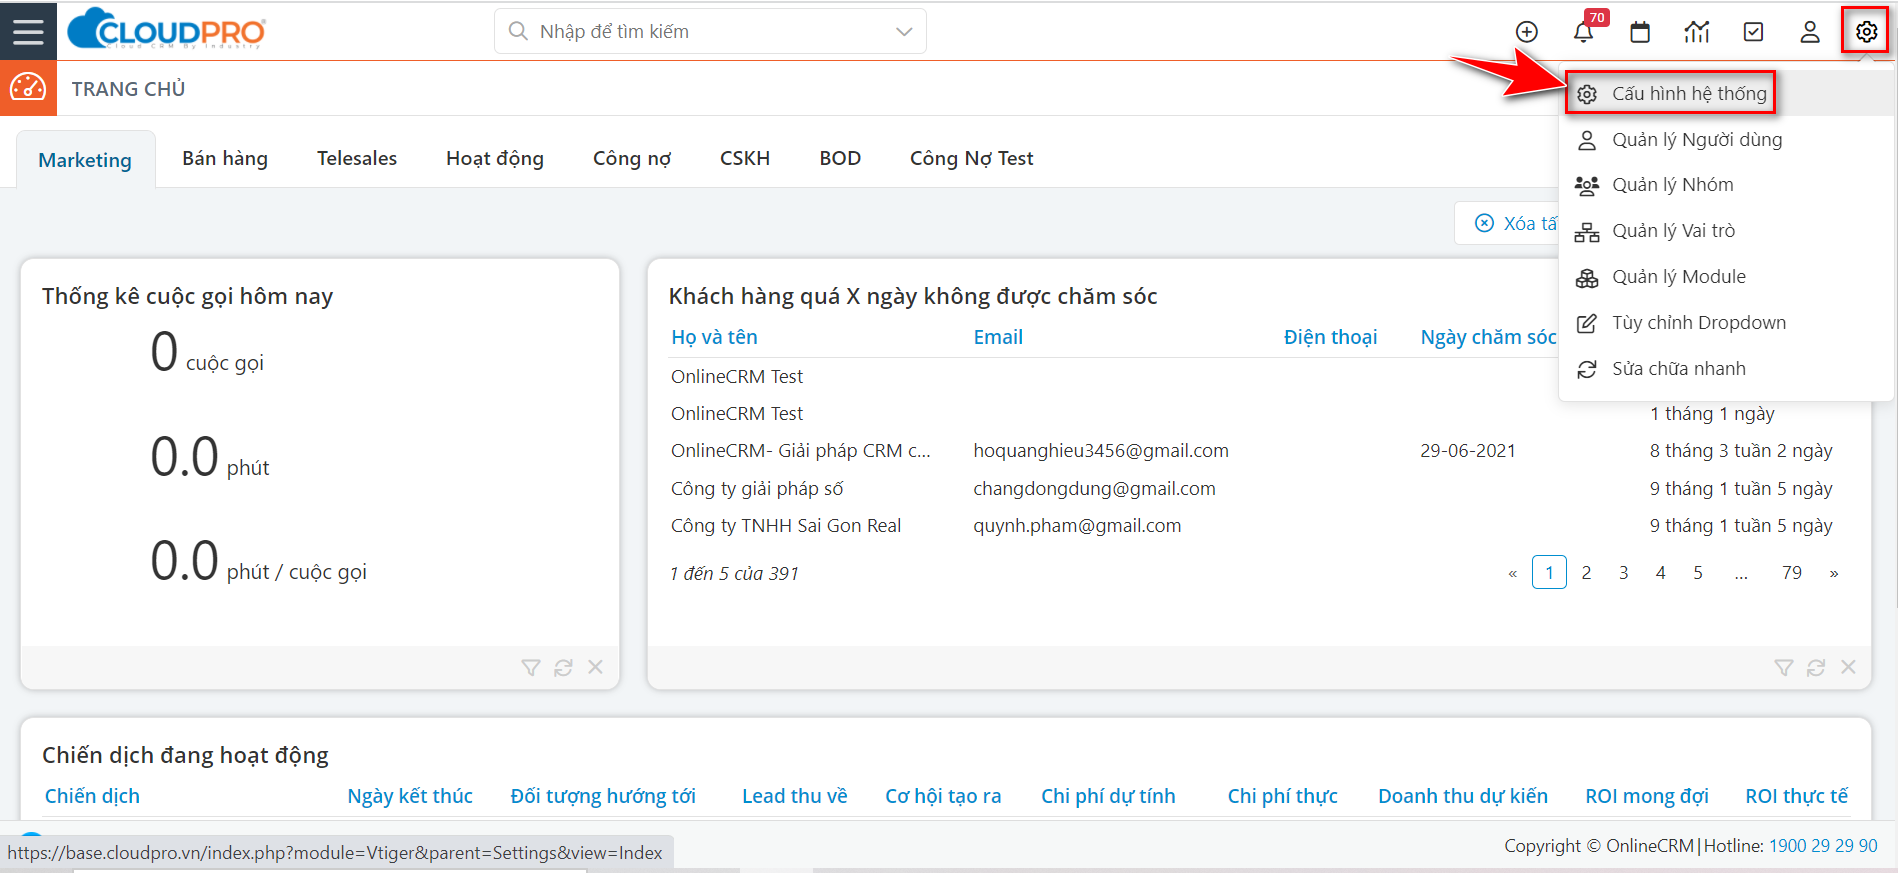Click next page » arrow
Image resolution: width=1898 pixels, height=873 pixels.
coord(1833,573)
